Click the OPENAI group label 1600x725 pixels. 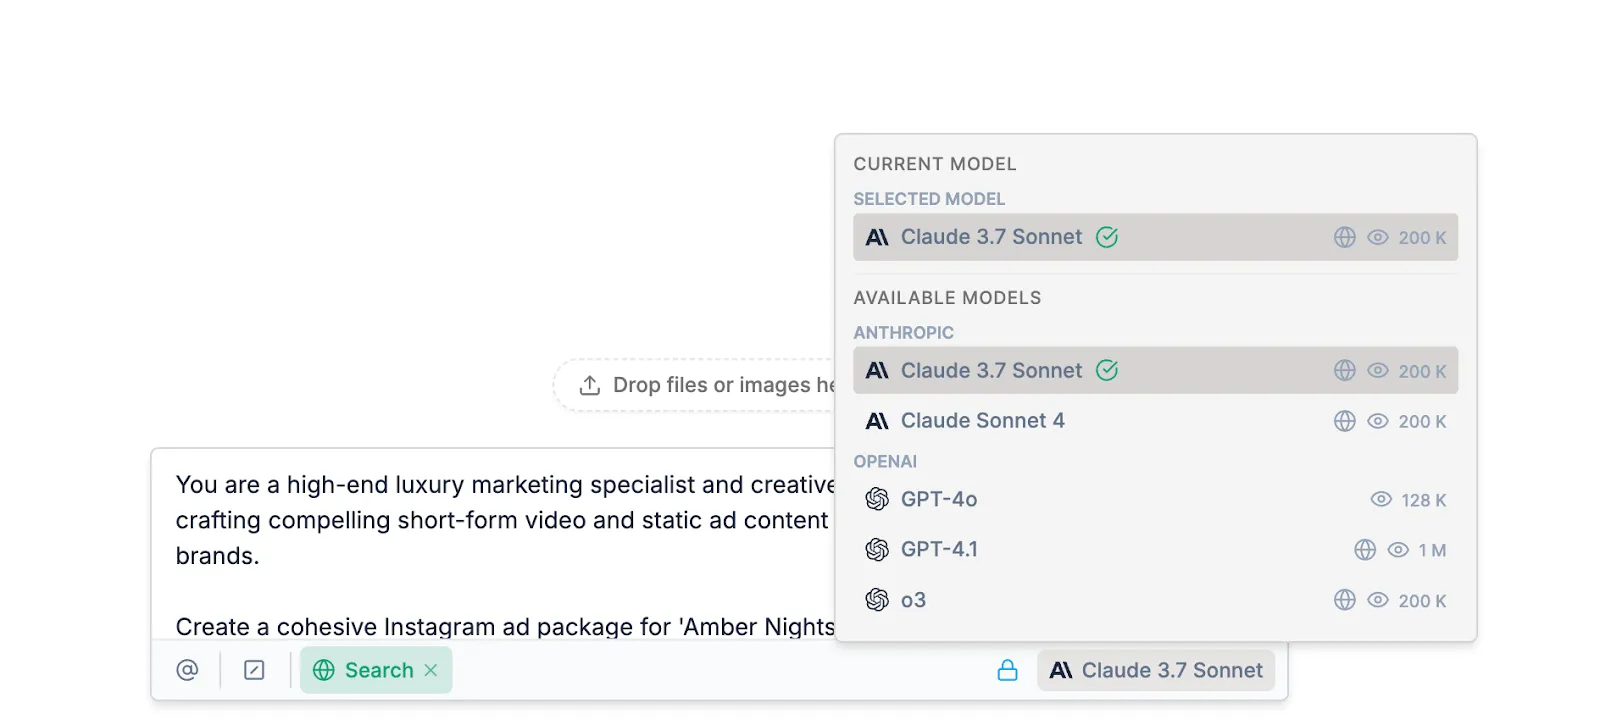point(885,462)
